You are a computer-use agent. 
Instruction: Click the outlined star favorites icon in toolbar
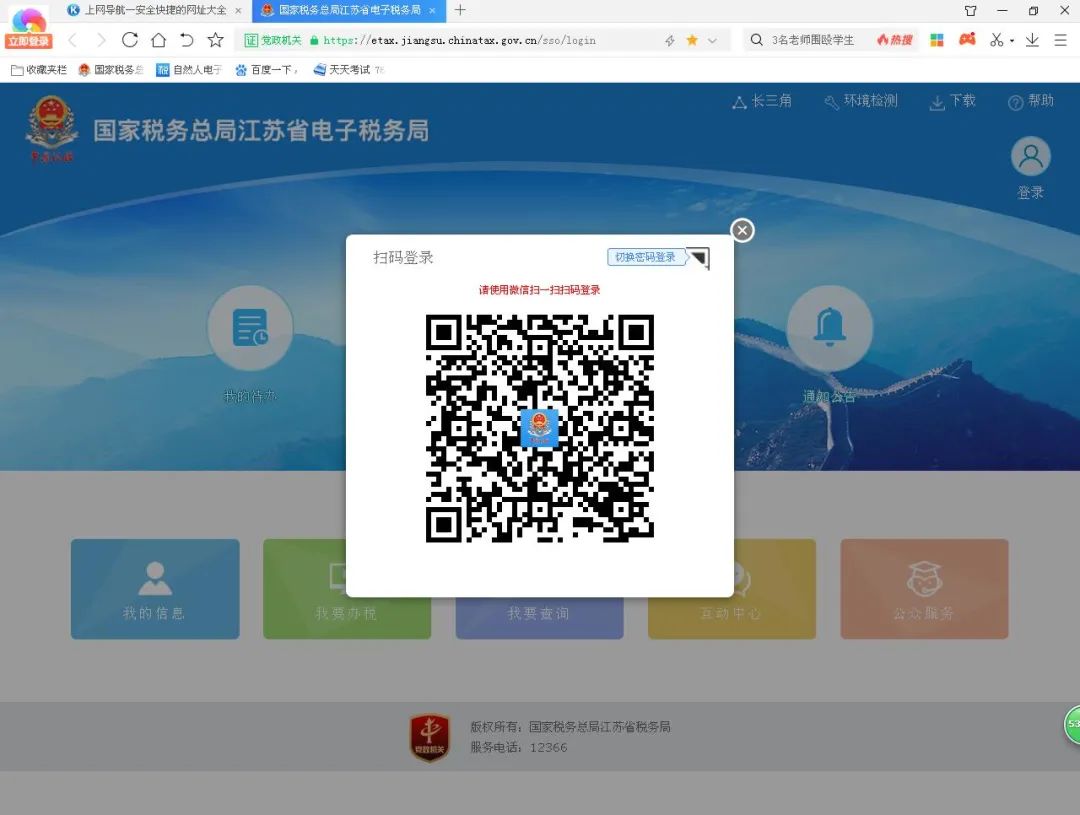[216, 40]
